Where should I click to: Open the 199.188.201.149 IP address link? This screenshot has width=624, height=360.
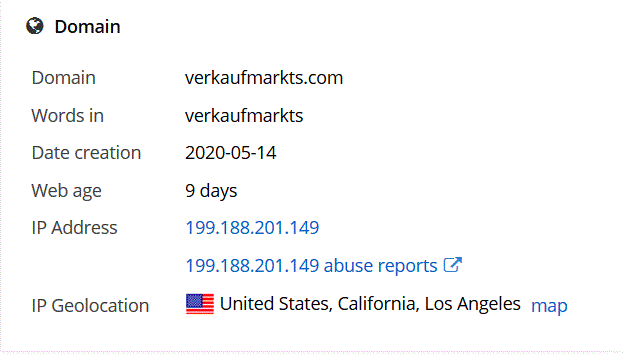point(252,228)
